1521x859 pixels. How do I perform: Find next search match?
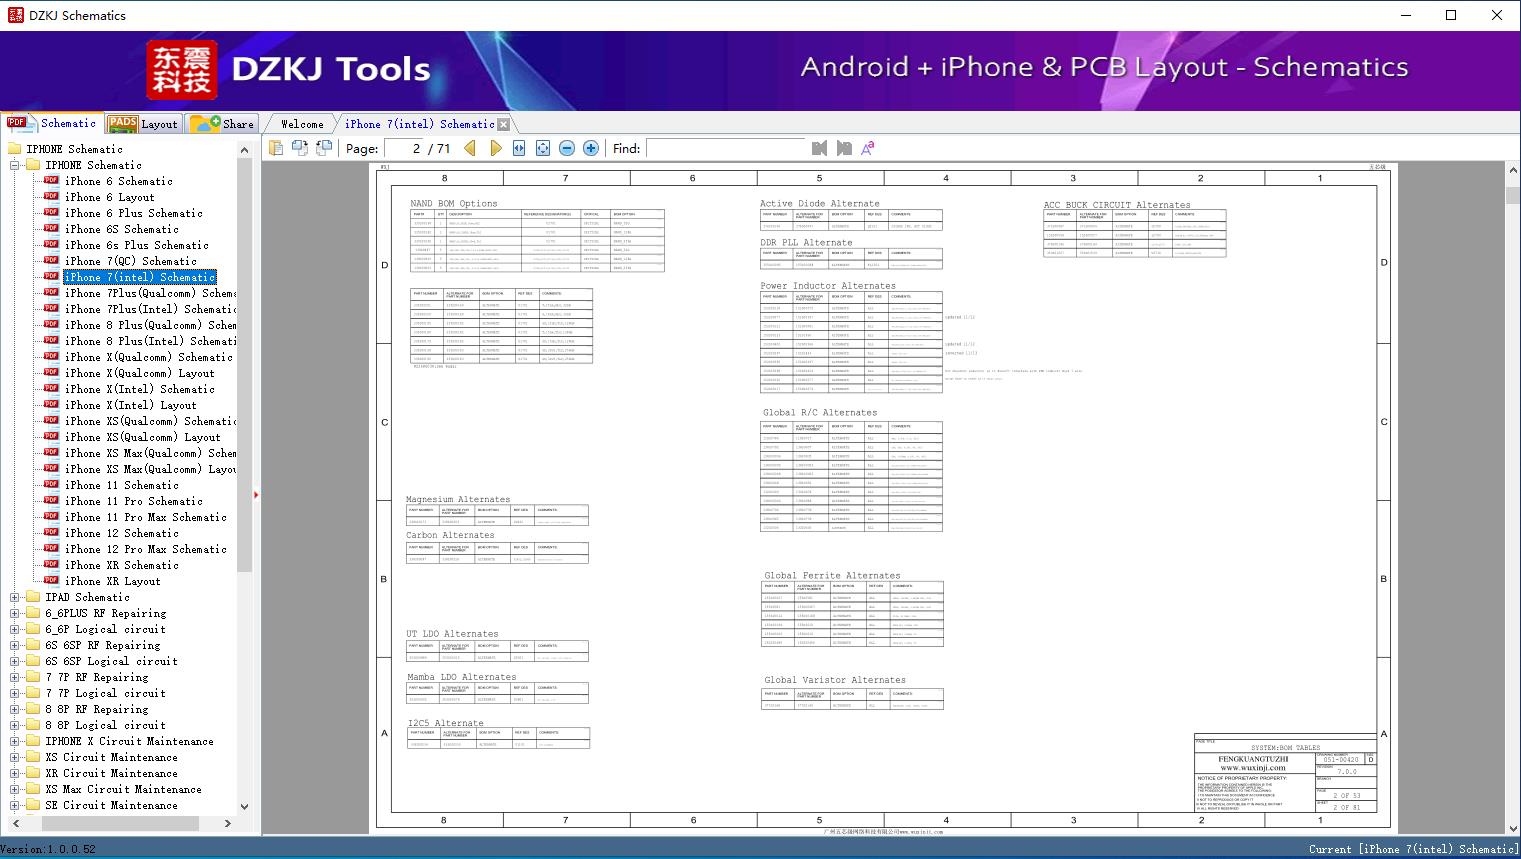click(844, 148)
